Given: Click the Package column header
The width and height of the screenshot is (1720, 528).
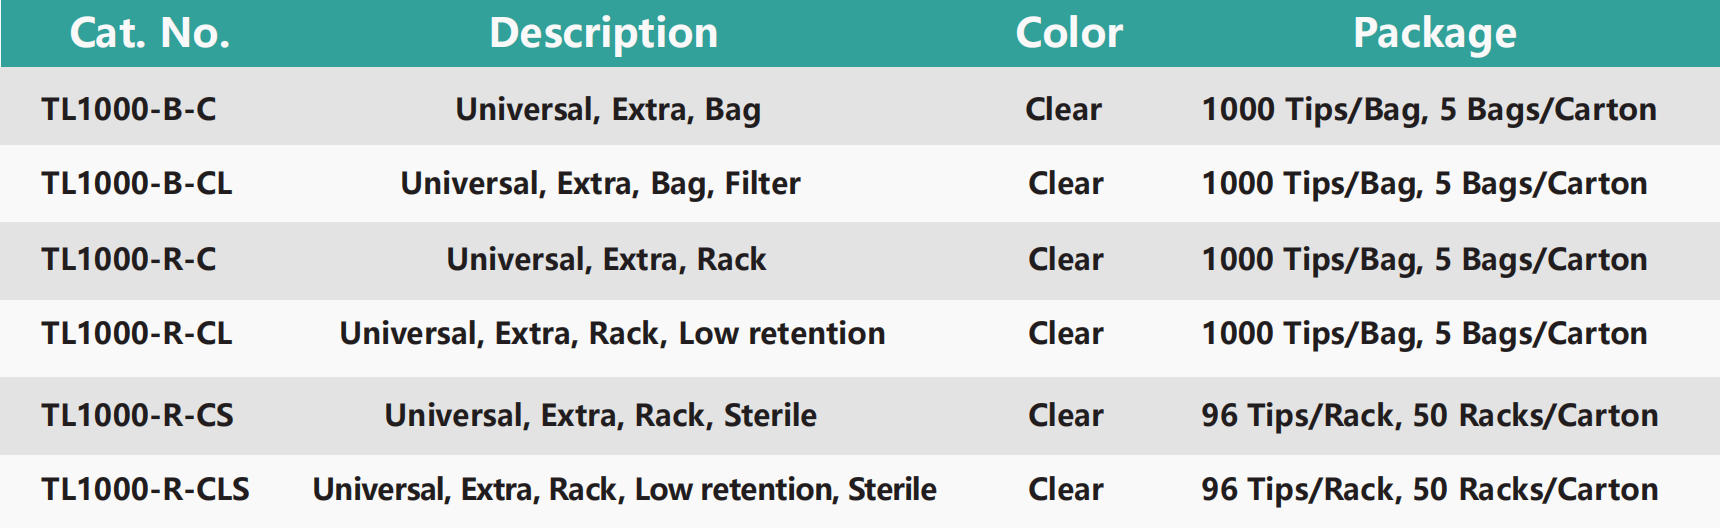Looking at the screenshot, I should coord(1434,33).
